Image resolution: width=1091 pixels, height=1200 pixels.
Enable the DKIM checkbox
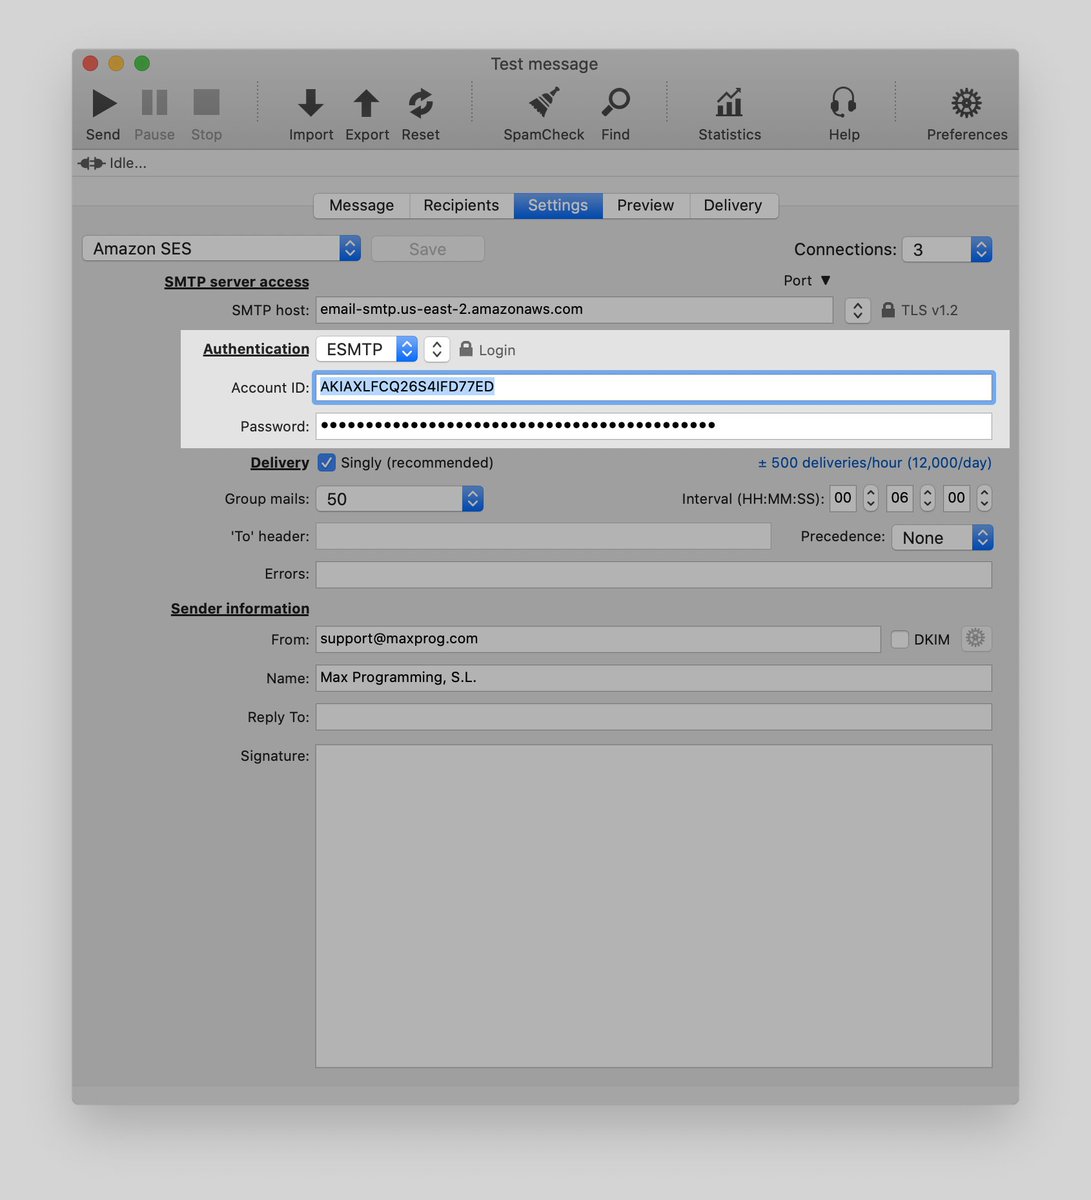899,638
